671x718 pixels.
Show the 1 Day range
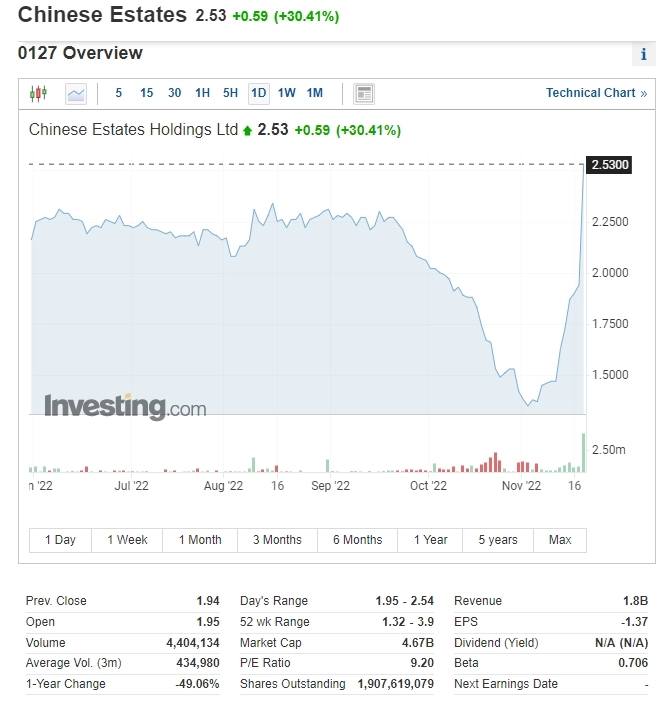click(60, 540)
